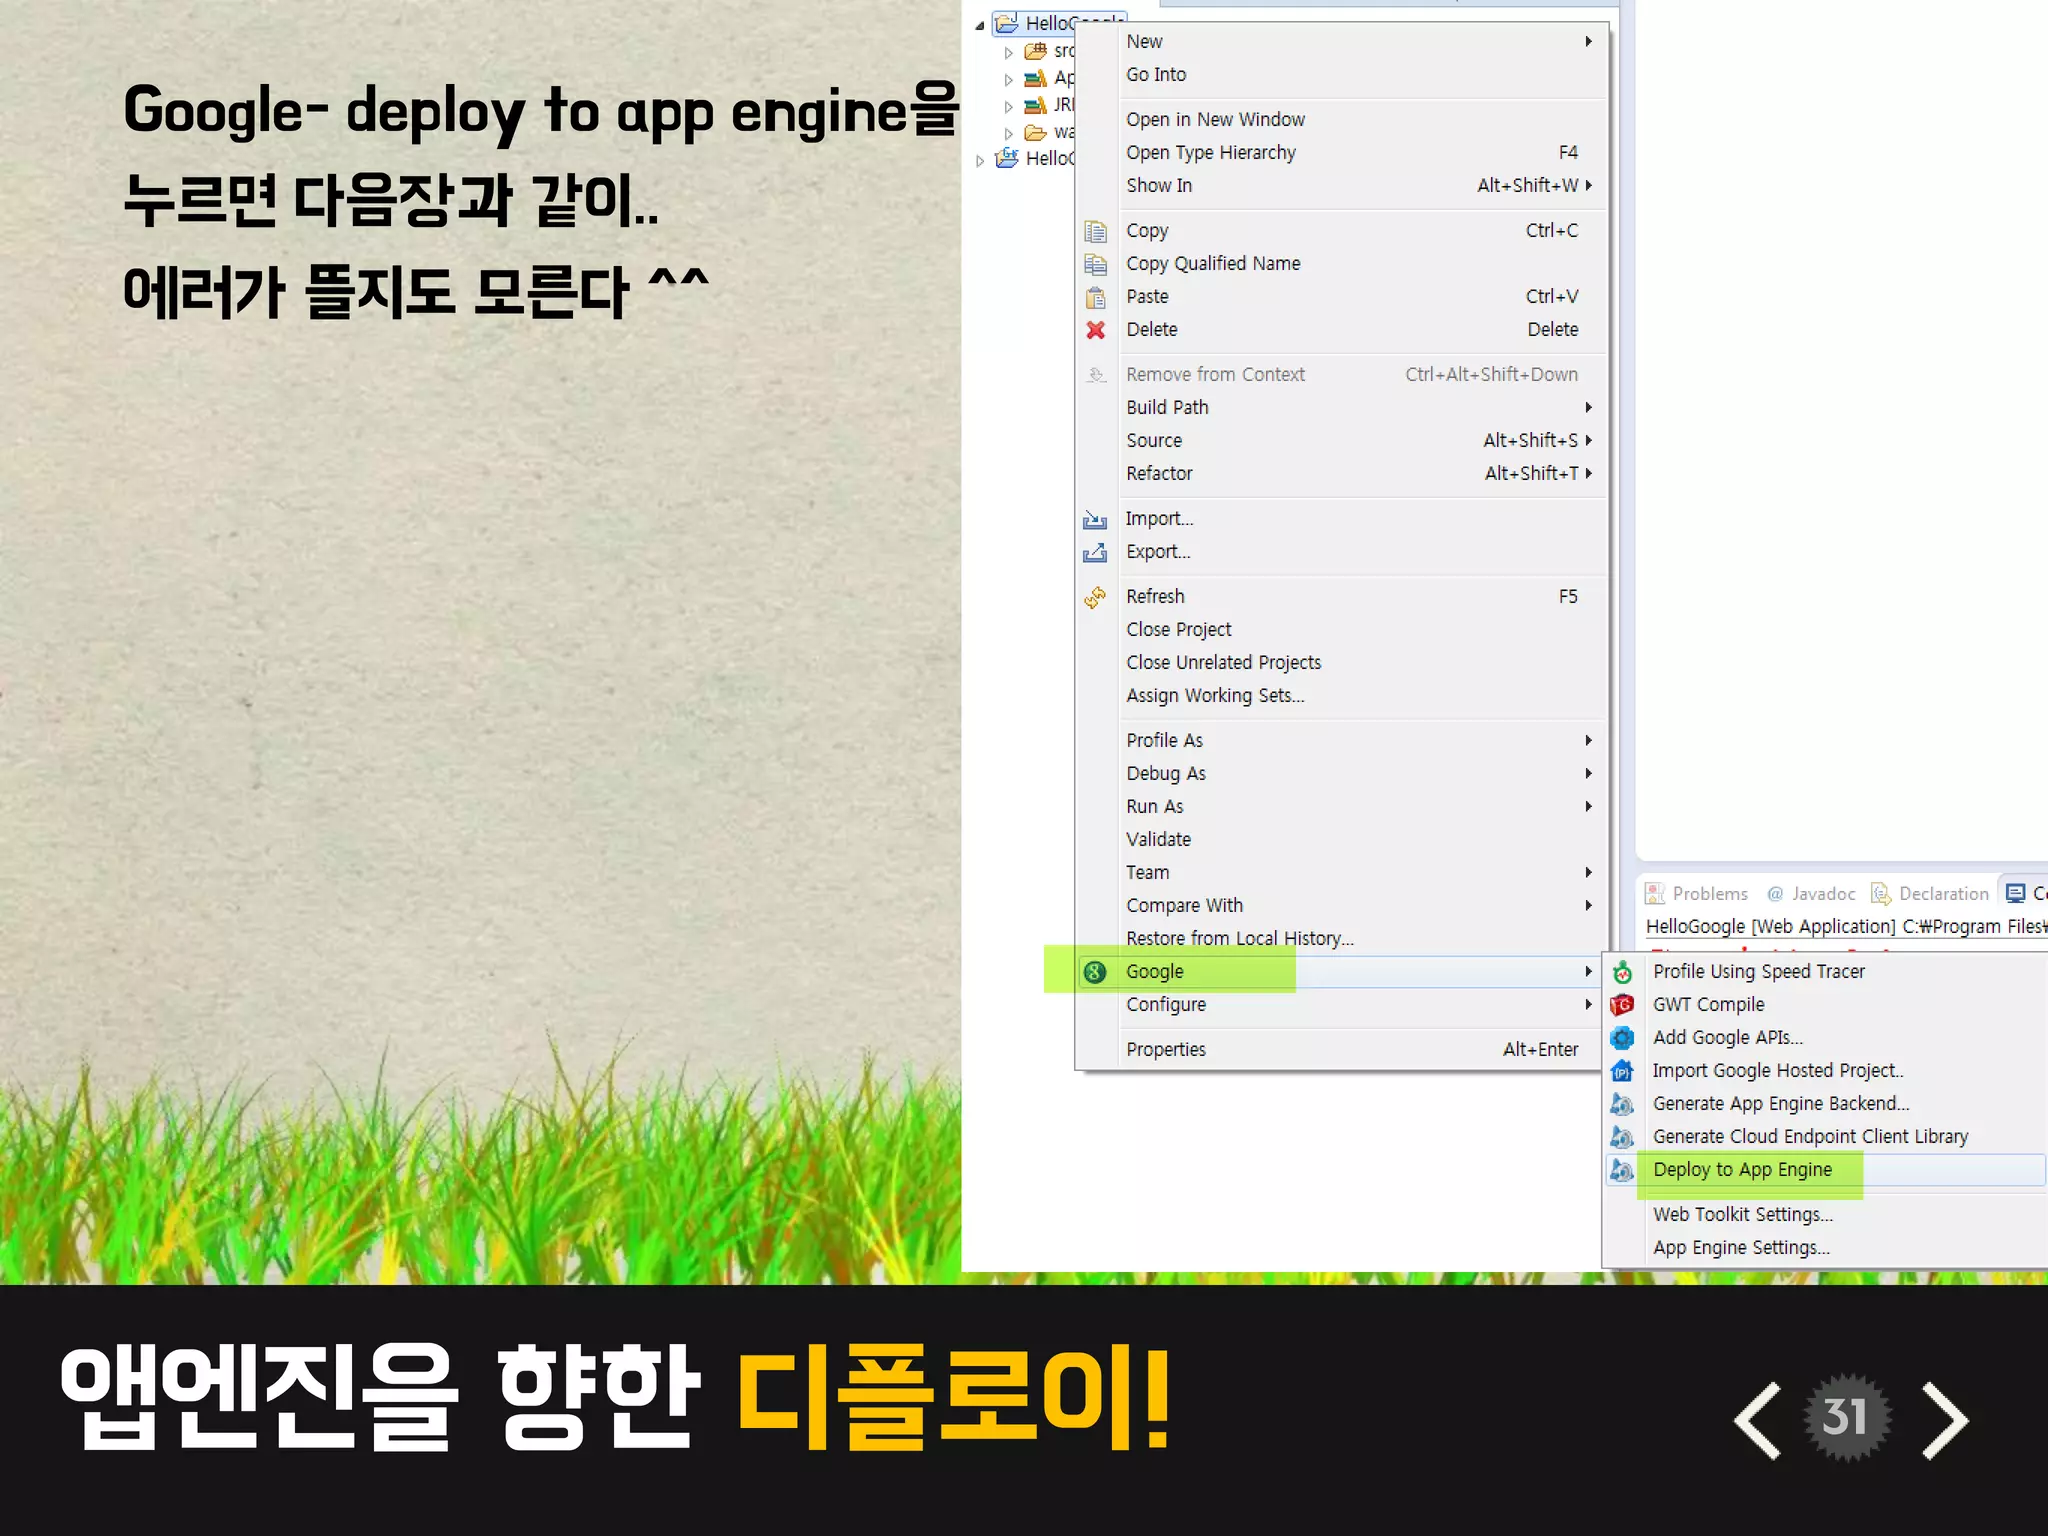Screen dimensions: 2048x1536
Task: Click the Cloud Endpoint Client Library icon
Action: tap(1622, 1137)
